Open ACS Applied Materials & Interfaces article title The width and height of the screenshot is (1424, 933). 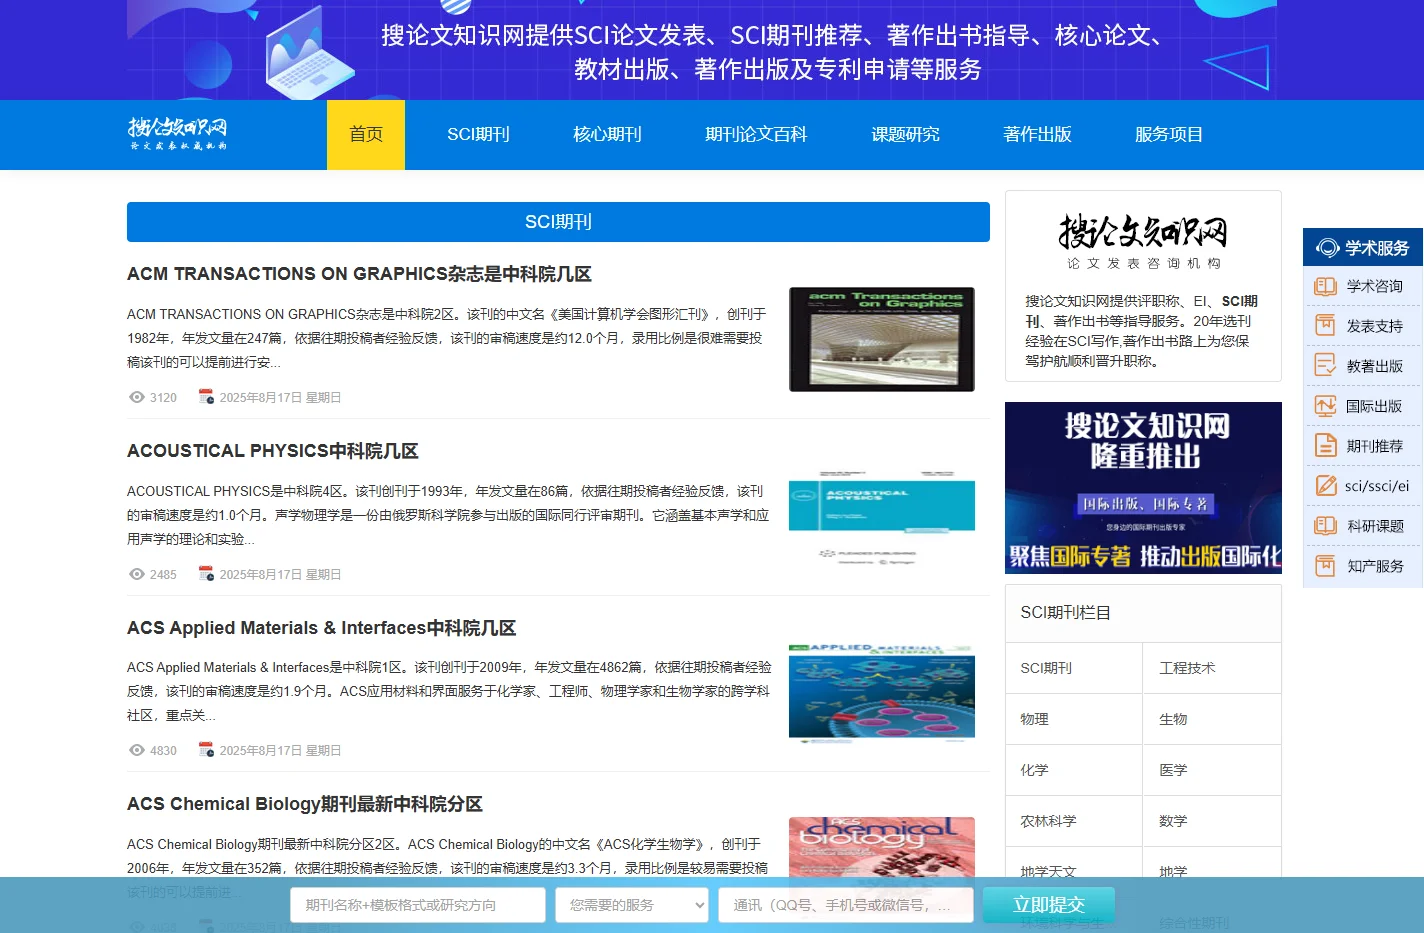pos(321,628)
